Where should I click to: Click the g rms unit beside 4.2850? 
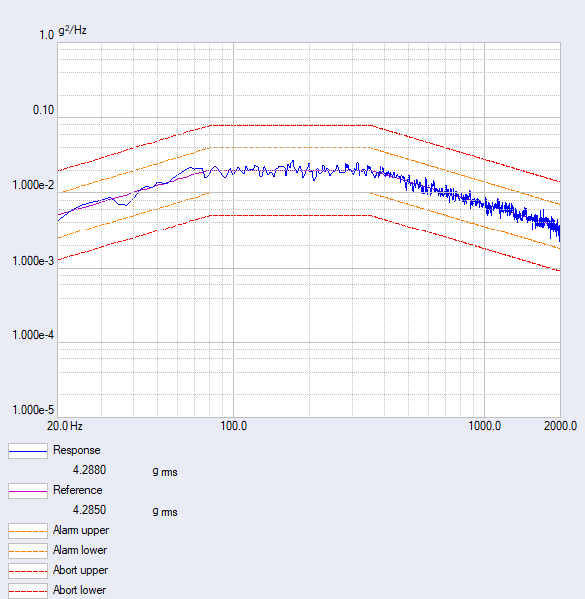tap(165, 512)
